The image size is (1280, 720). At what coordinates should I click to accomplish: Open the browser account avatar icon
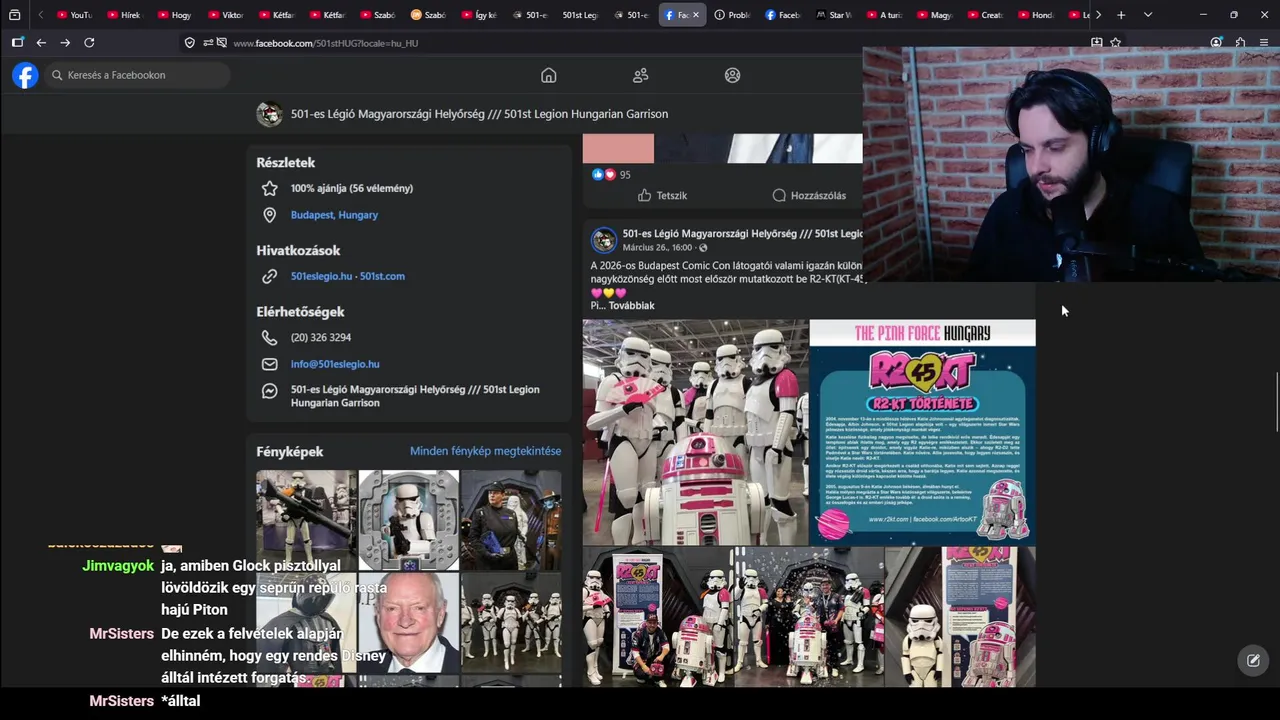click(x=1216, y=43)
